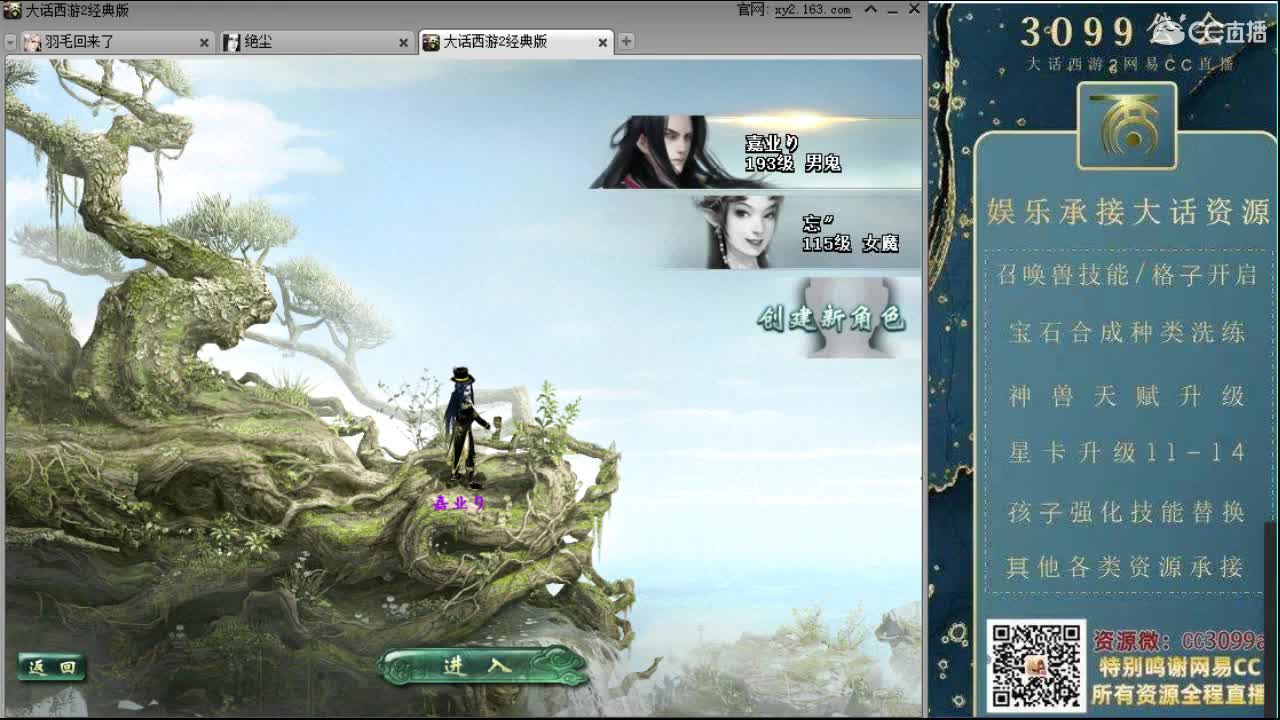Collapse window with the up-arrow title icon
This screenshot has width=1280, height=720.
870,10
